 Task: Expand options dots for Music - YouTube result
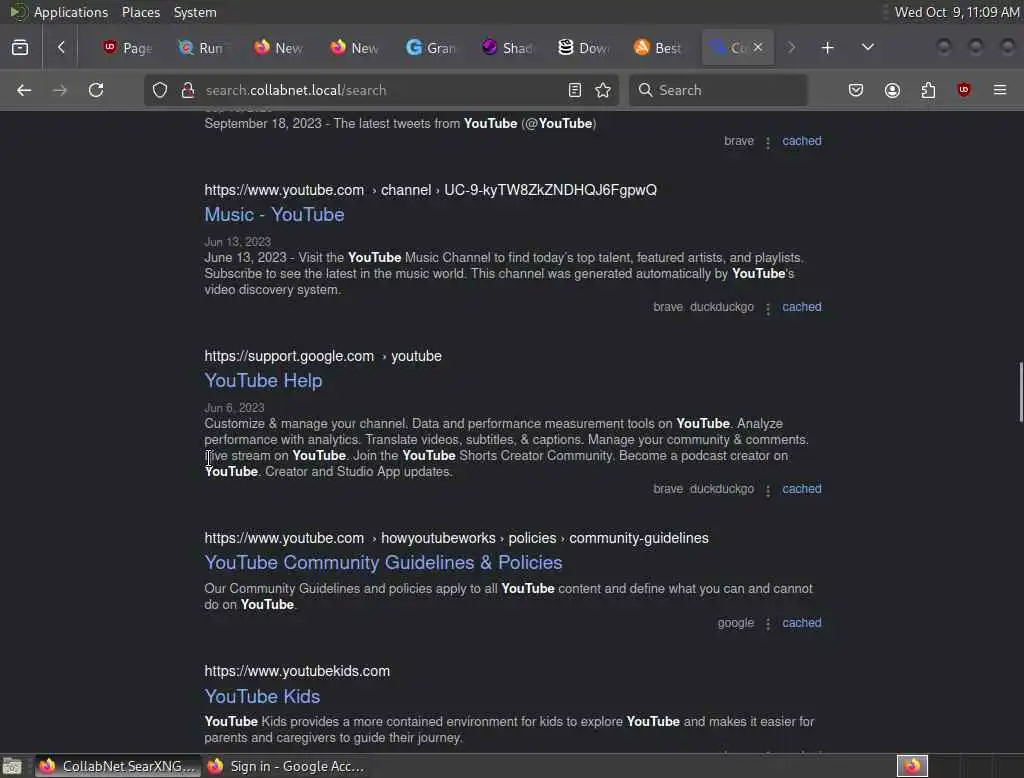coord(768,308)
